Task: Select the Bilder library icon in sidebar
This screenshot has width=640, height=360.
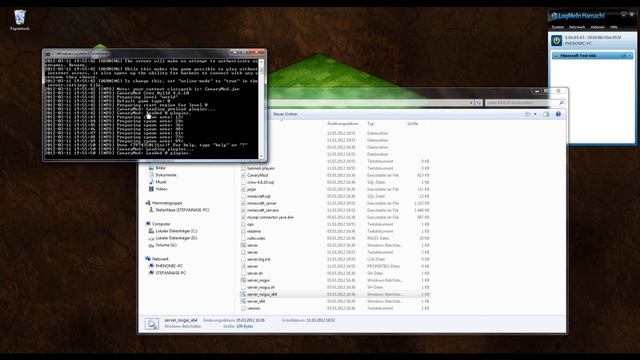Action: click(151, 168)
